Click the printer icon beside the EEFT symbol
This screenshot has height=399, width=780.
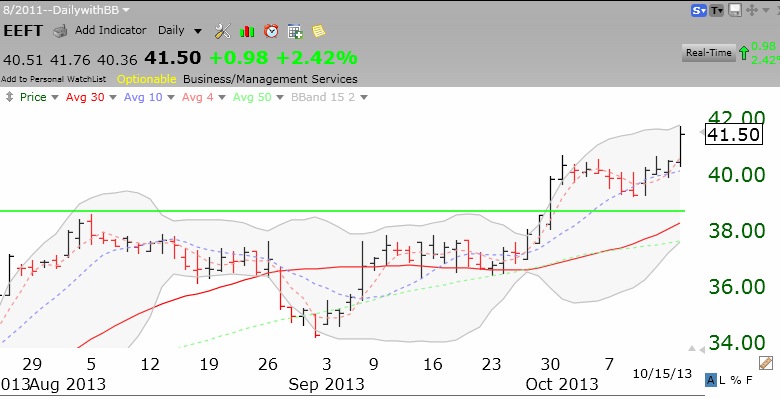click(60, 31)
